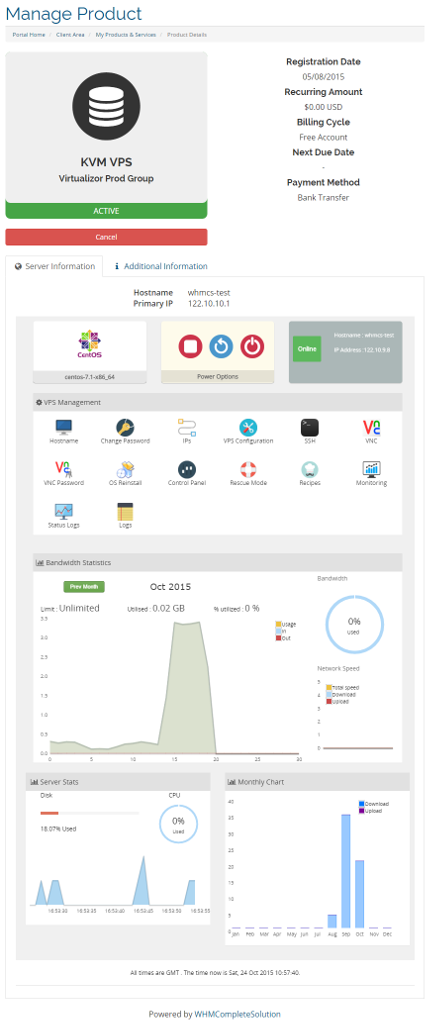Open the Recipes icon

coord(309,470)
